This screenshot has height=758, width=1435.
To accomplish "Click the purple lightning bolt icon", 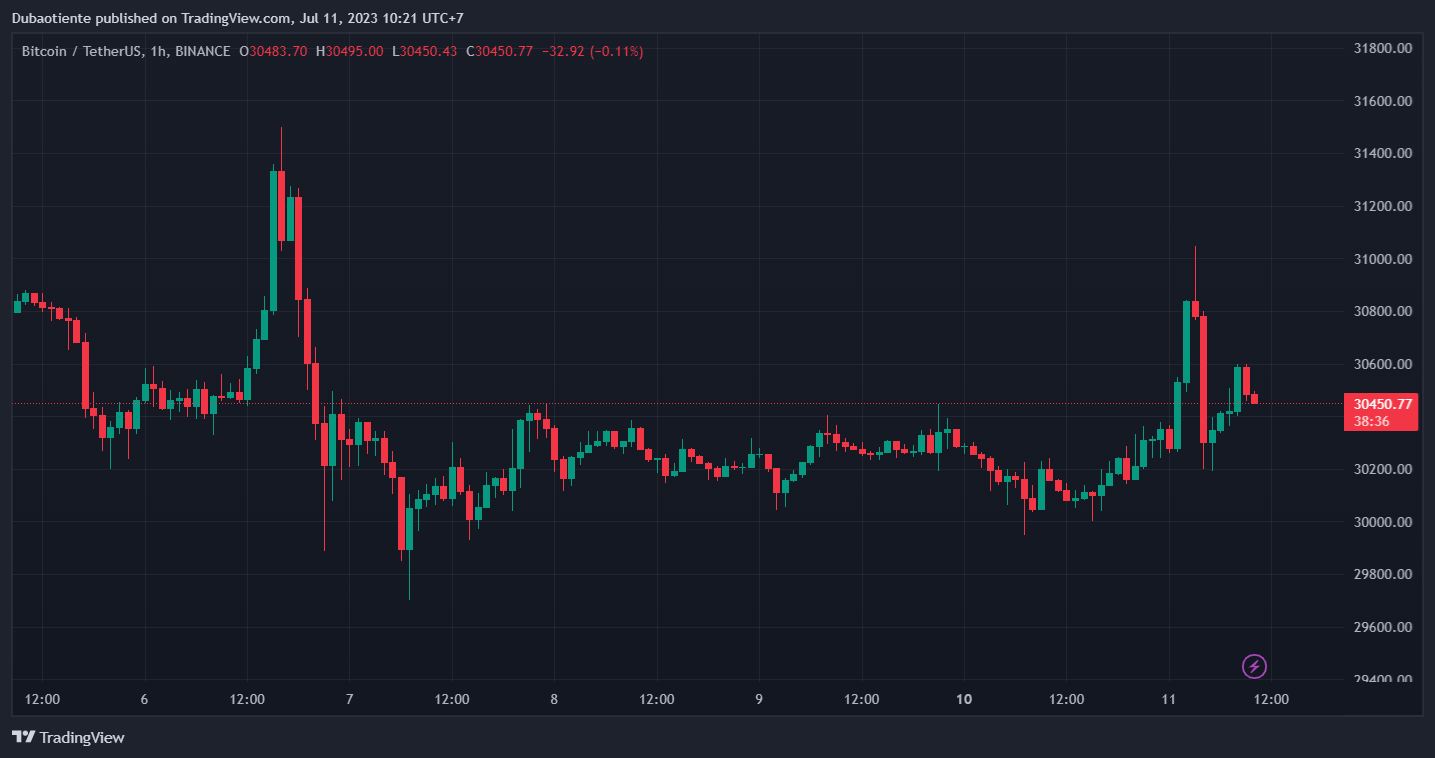I will coord(1254,666).
